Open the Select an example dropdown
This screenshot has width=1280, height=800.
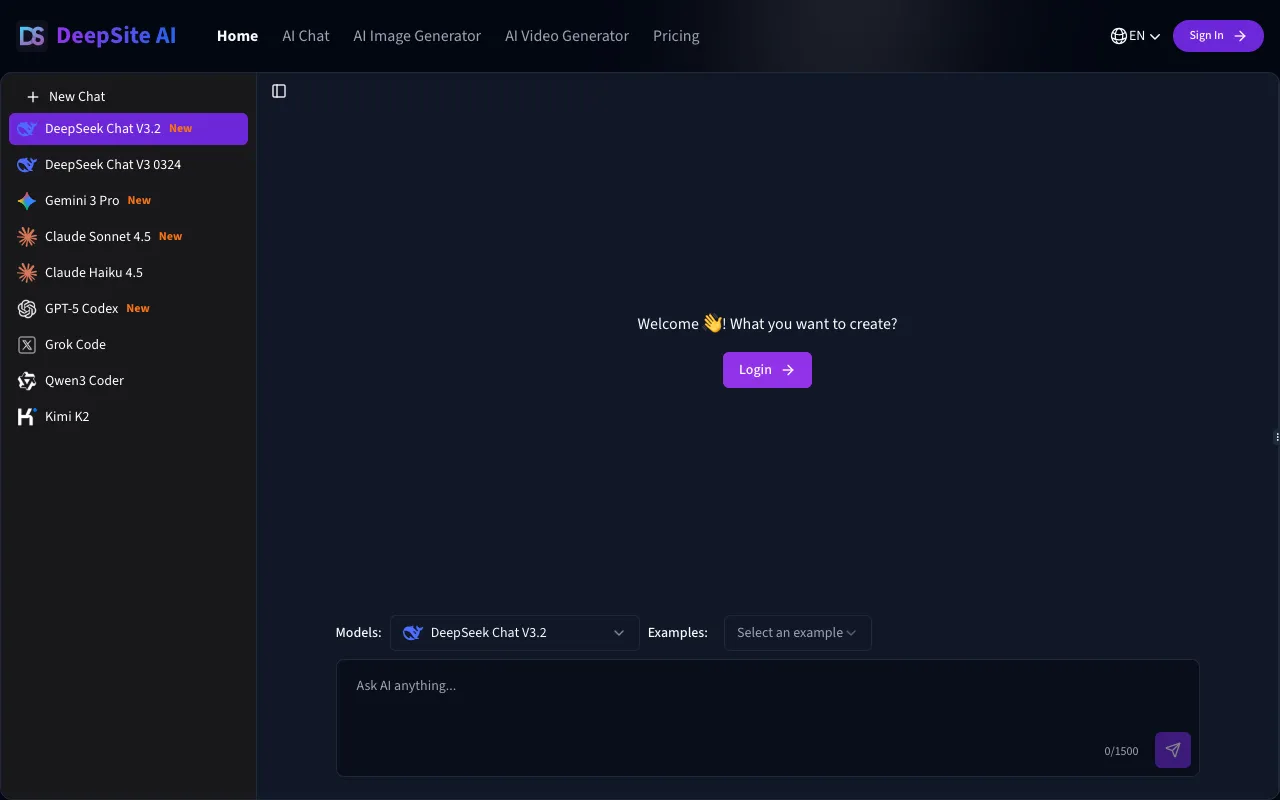tap(797, 632)
